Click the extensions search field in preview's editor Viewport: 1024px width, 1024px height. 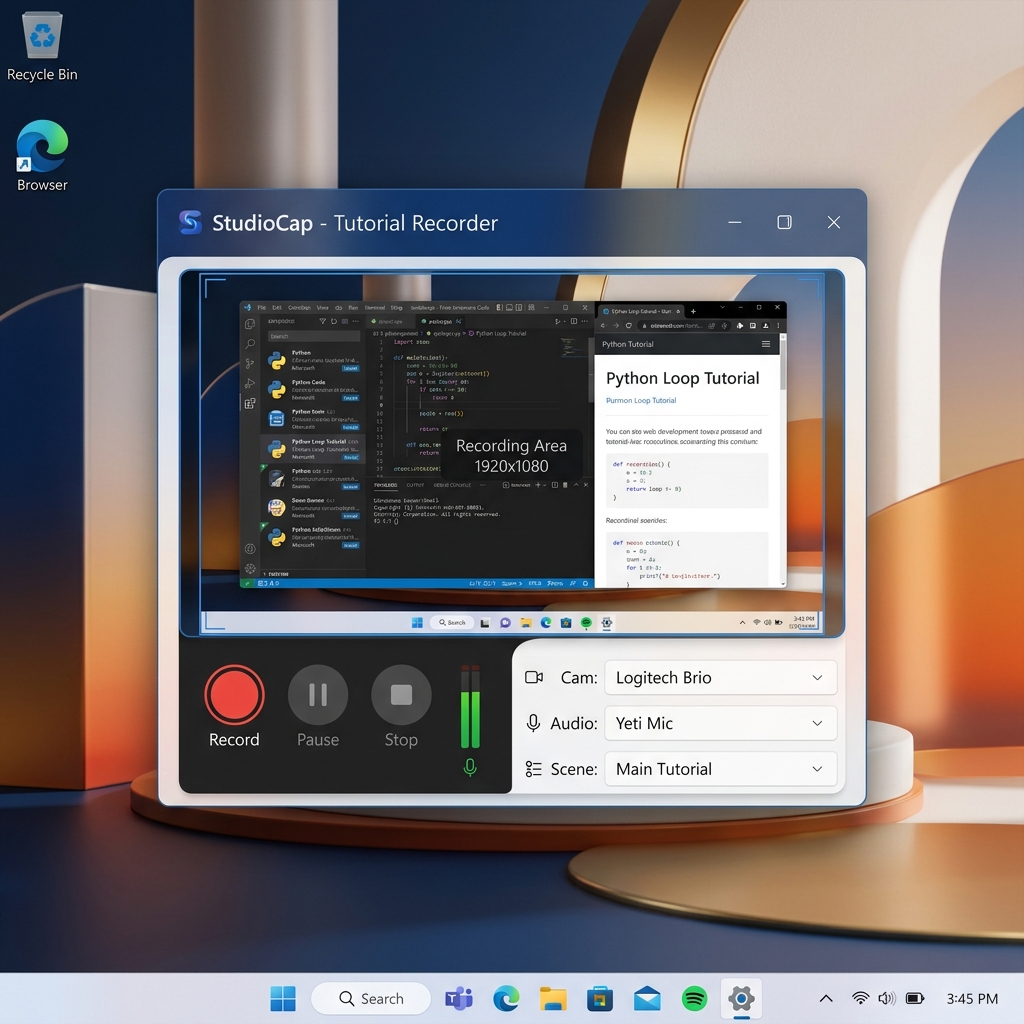313,336
